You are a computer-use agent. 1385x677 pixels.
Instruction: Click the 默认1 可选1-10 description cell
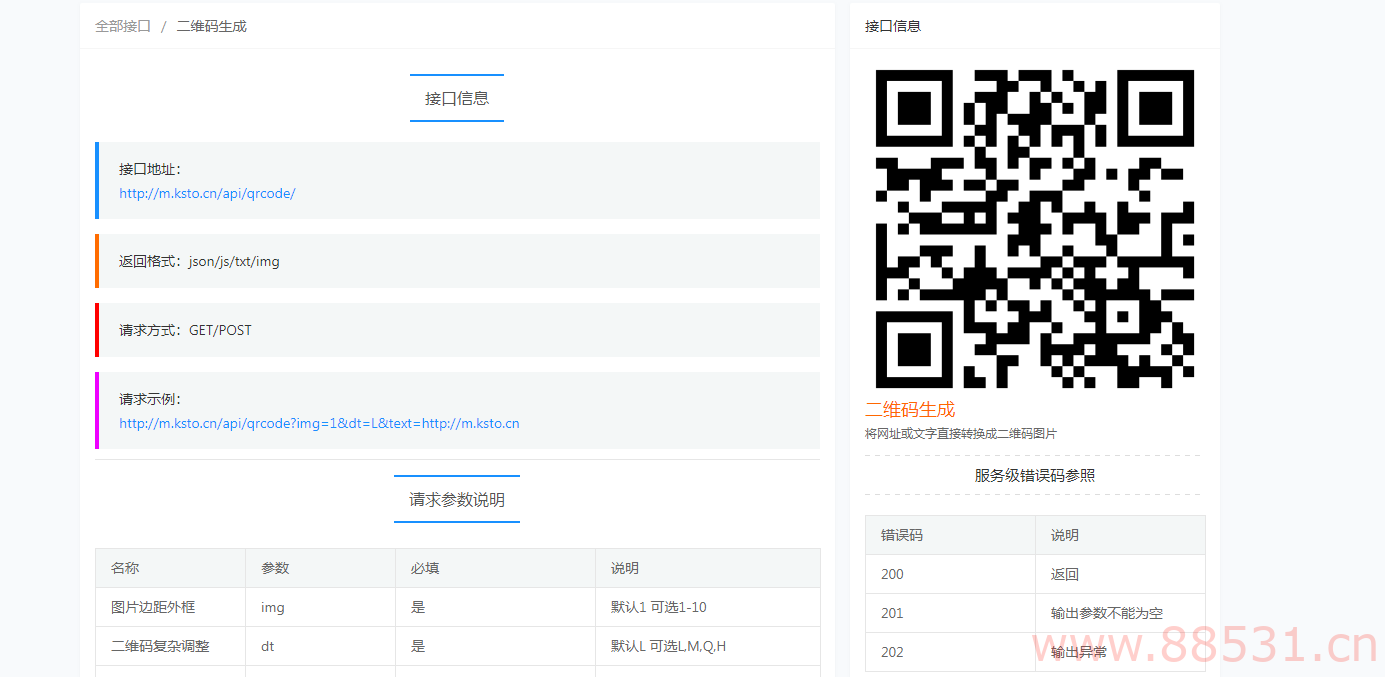coord(659,607)
